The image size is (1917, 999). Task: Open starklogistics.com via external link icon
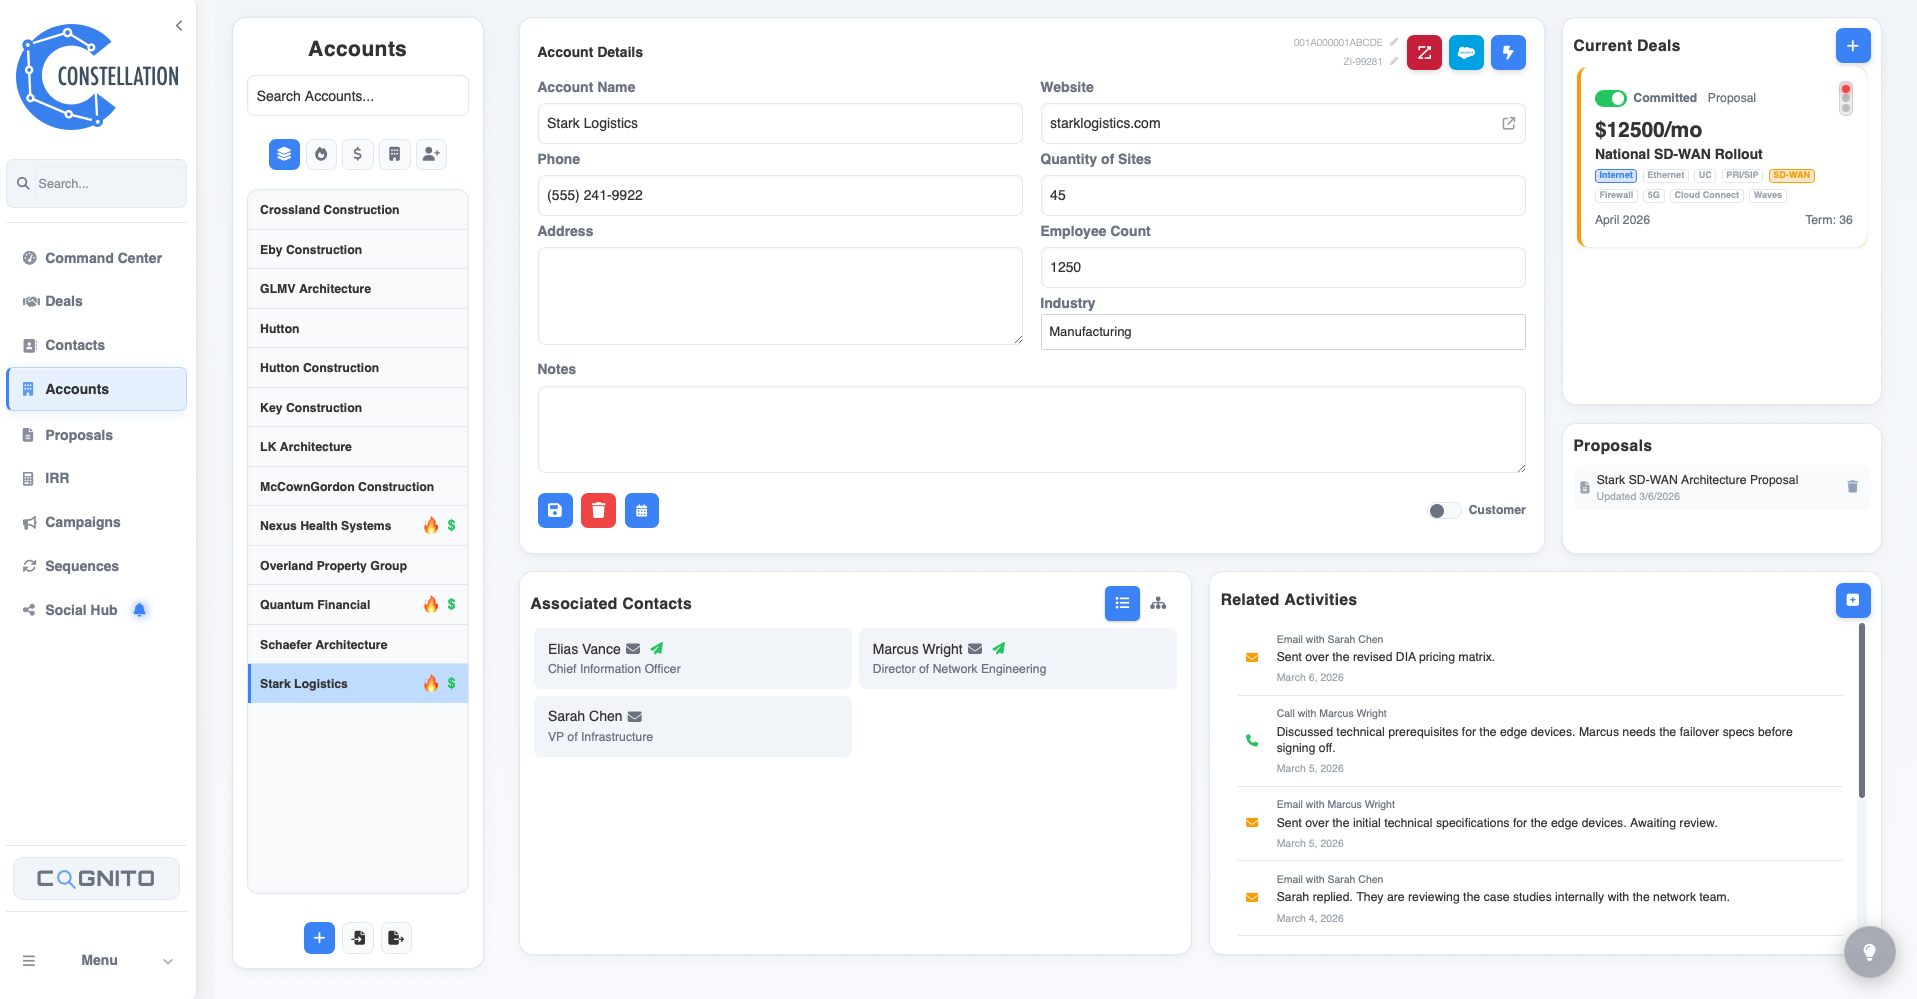(x=1507, y=123)
